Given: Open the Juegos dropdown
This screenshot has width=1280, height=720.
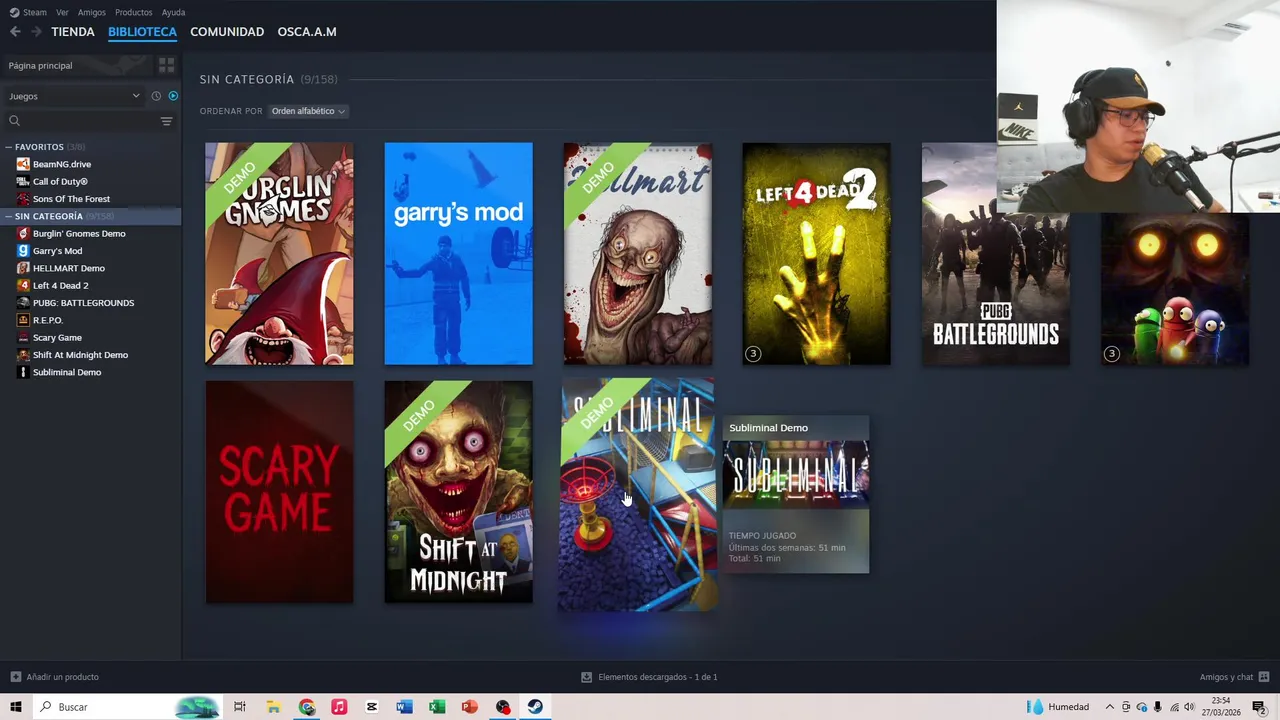Looking at the screenshot, I should pyautogui.click(x=74, y=96).
